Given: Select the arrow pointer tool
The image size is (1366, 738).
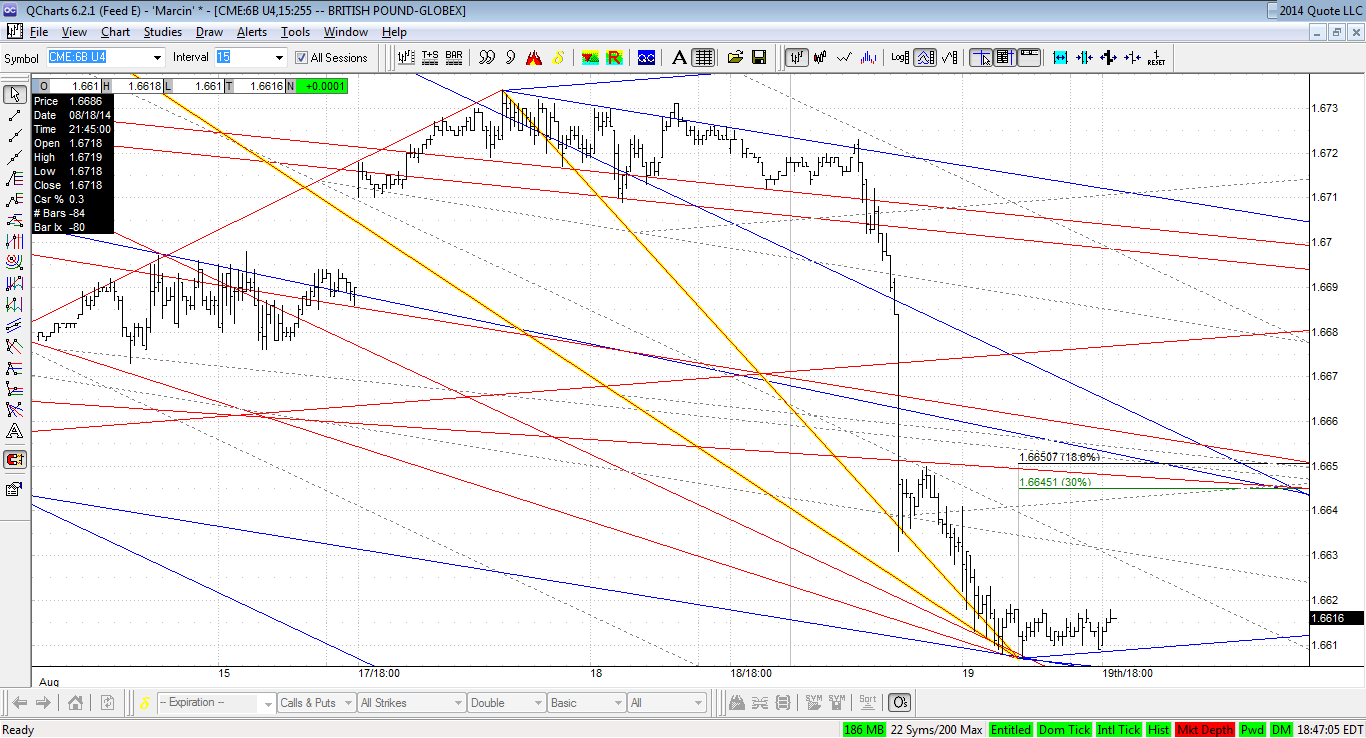Looking at the screenshot, I should (15, 94).
